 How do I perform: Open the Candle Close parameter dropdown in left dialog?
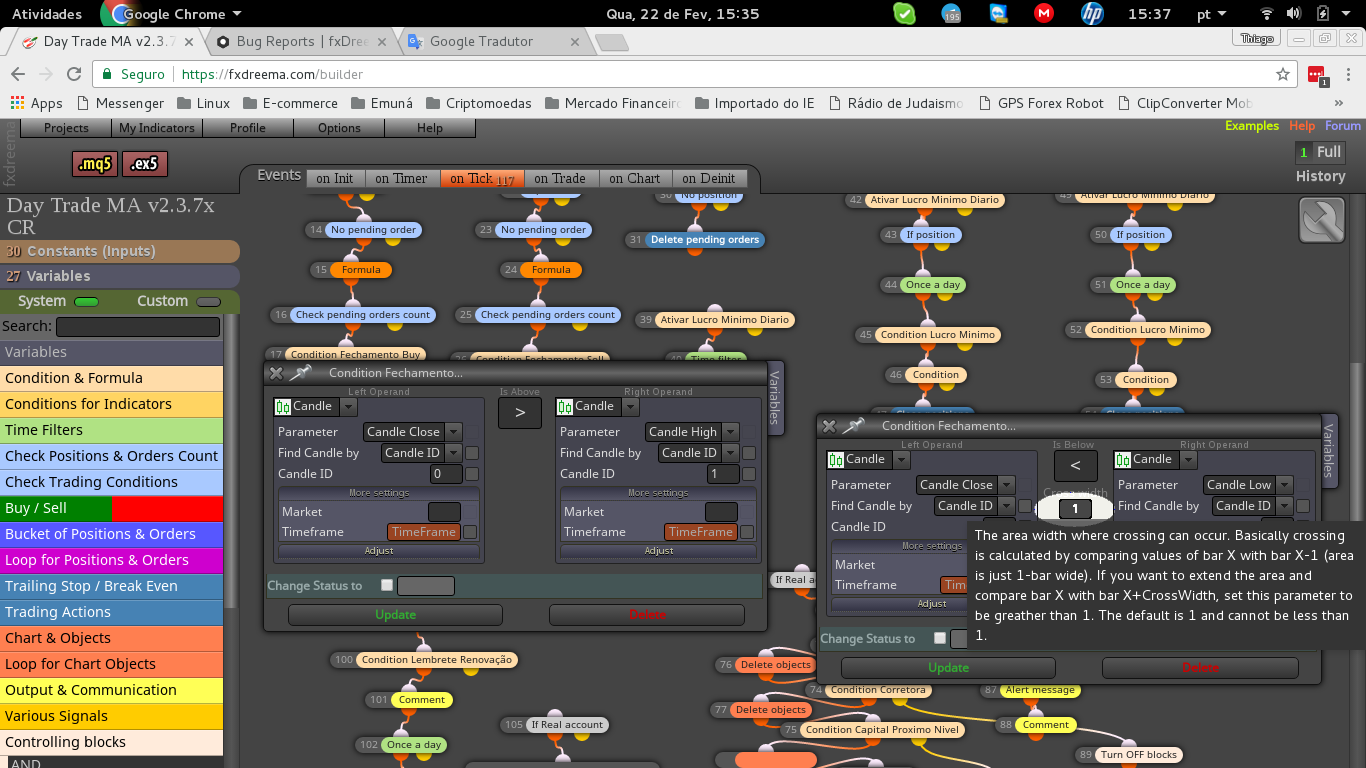click(412, 432)
